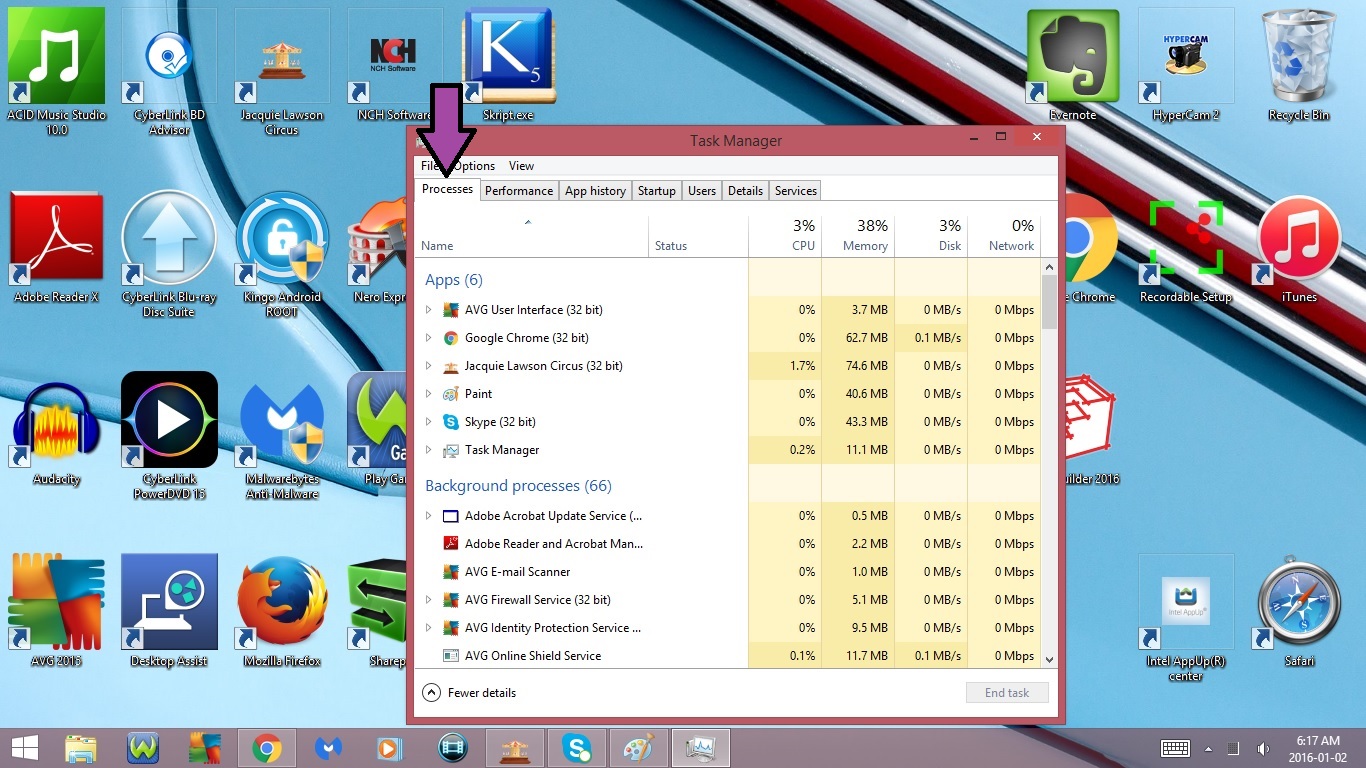Click the taskbar clock showing 6:17 AM
Screen dimensions: 1366x768
click(1318, 748)
